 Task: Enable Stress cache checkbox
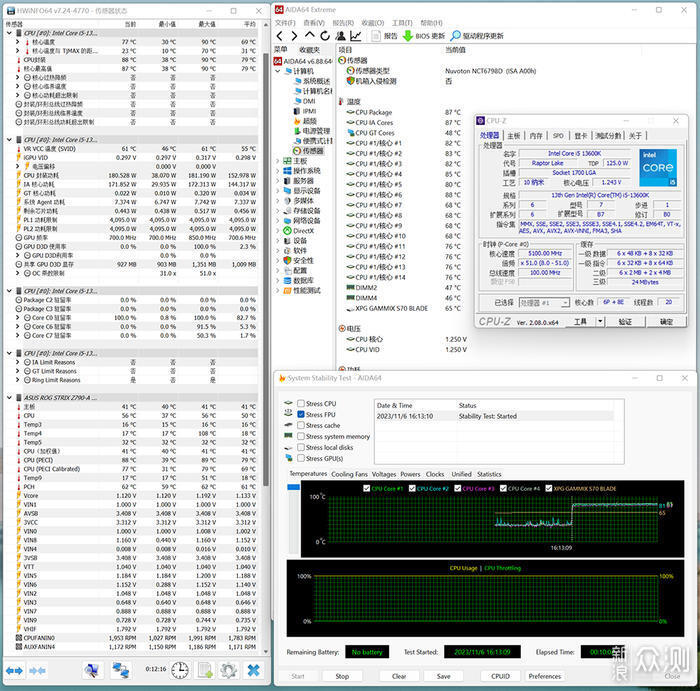[301, 425]
